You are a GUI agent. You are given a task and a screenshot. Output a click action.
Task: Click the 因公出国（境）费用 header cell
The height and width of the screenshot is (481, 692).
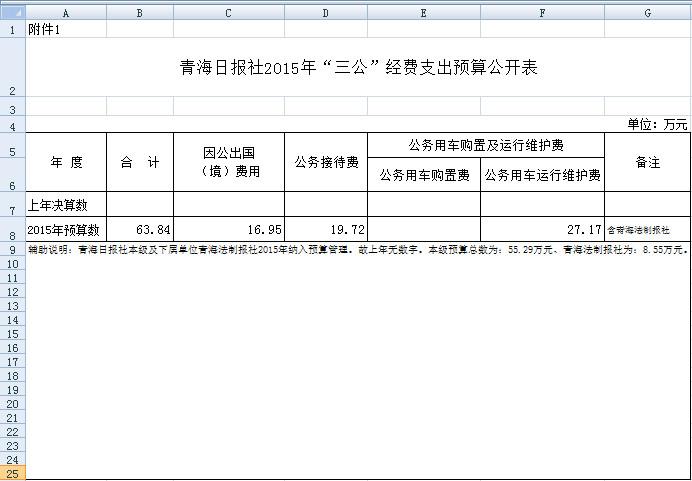point(229,162)
